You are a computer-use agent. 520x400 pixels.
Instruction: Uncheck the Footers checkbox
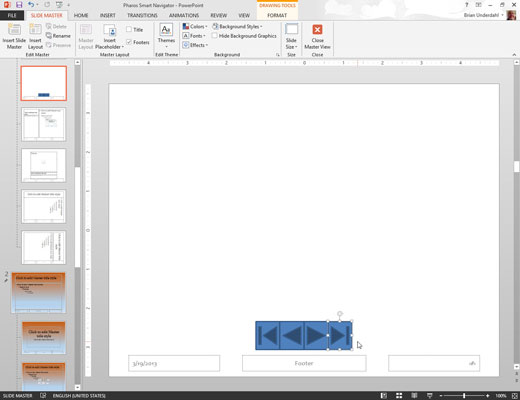(x=129, y=42)
